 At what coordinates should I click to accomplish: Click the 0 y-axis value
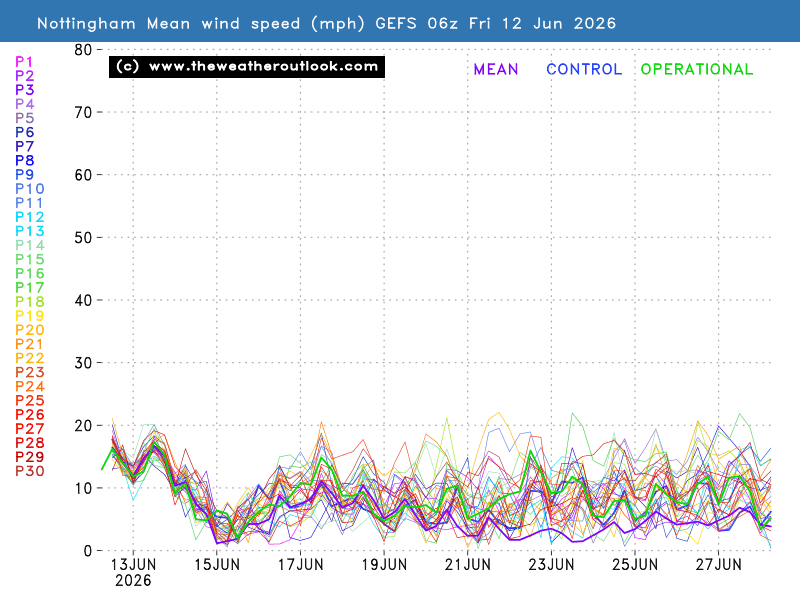(x=88, y=551)
